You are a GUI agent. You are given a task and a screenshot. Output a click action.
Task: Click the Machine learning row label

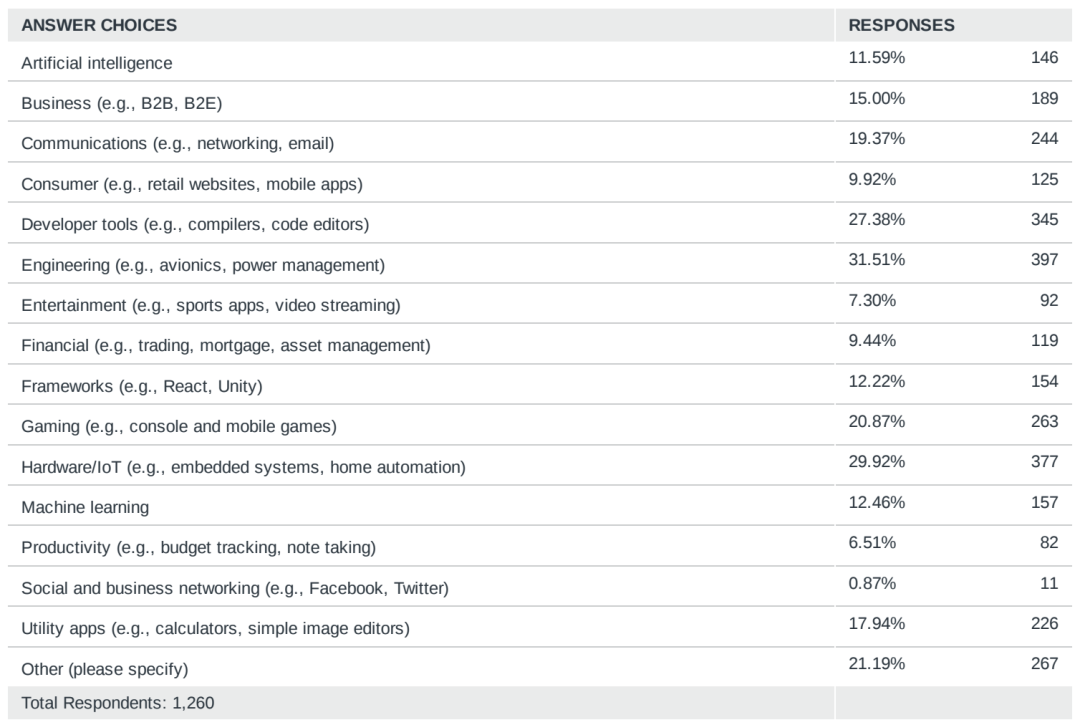[85, 507]
